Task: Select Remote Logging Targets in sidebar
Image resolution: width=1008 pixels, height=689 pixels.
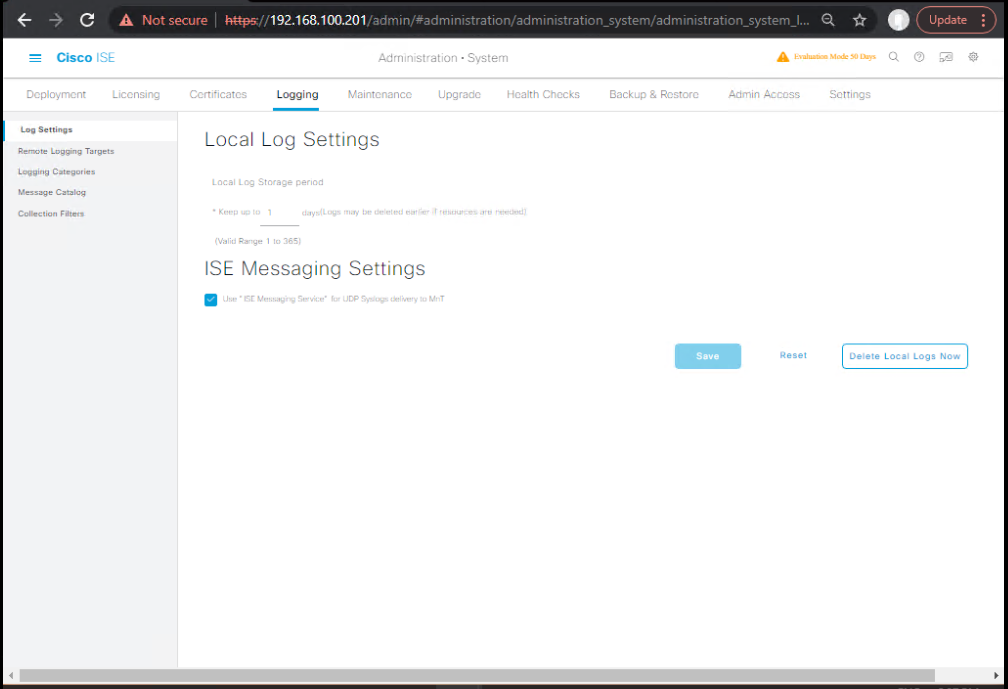Action: point(66,151)
